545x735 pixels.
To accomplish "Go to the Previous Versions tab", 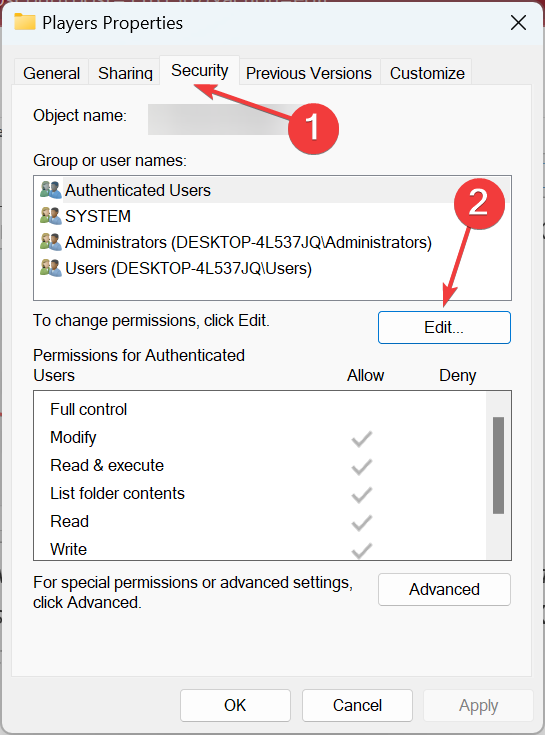I will coord(309,73).
